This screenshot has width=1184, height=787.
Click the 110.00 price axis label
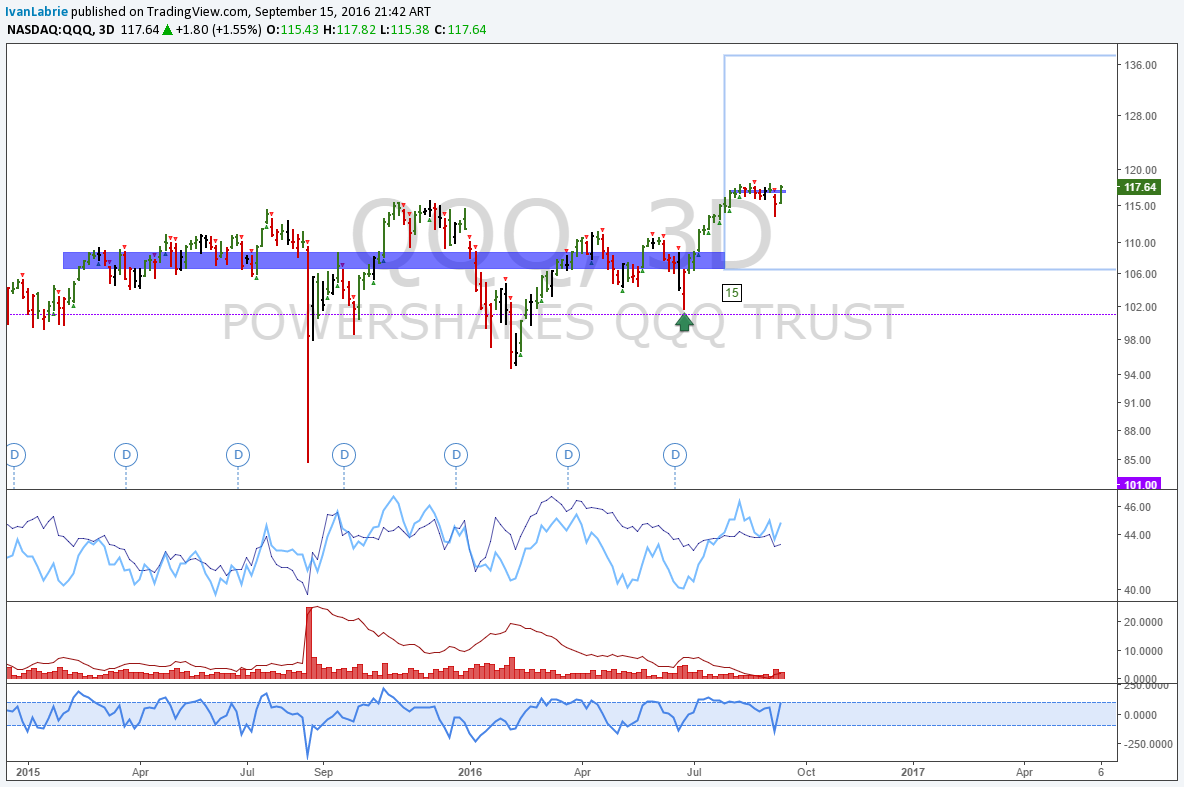(1140, 242)
